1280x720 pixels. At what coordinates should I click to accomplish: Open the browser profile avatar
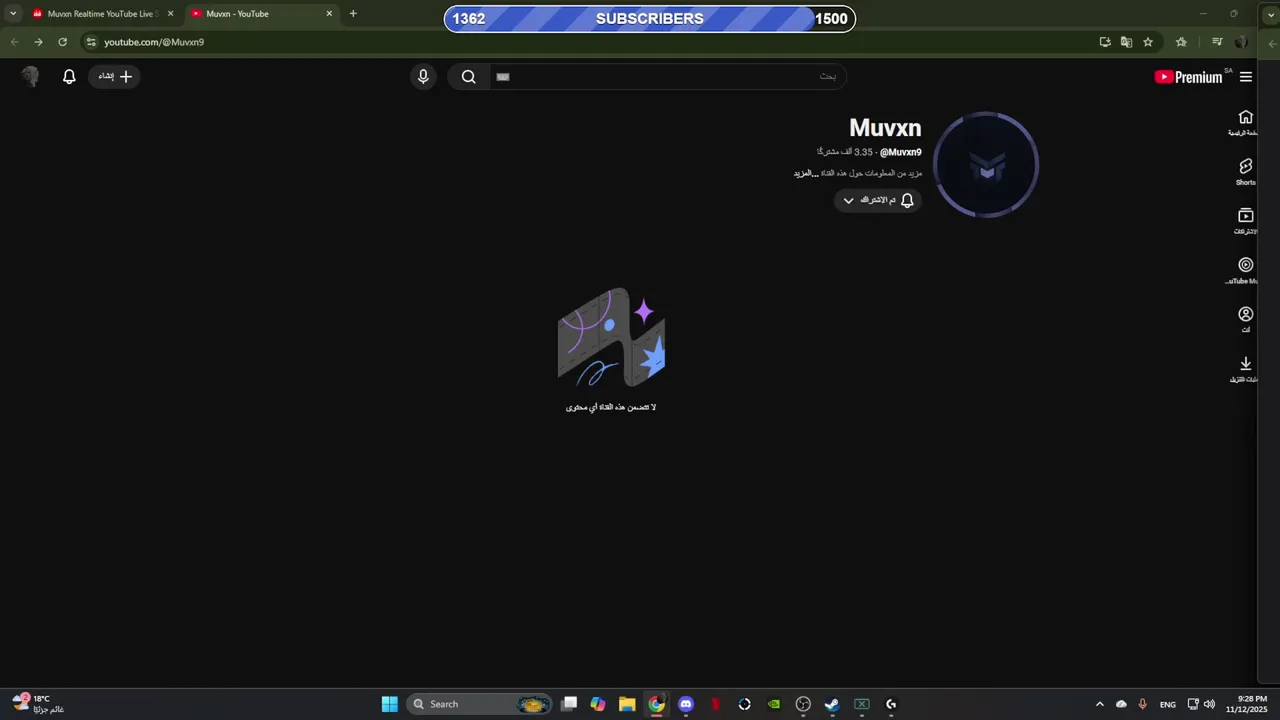click(x=1241, y=42)
